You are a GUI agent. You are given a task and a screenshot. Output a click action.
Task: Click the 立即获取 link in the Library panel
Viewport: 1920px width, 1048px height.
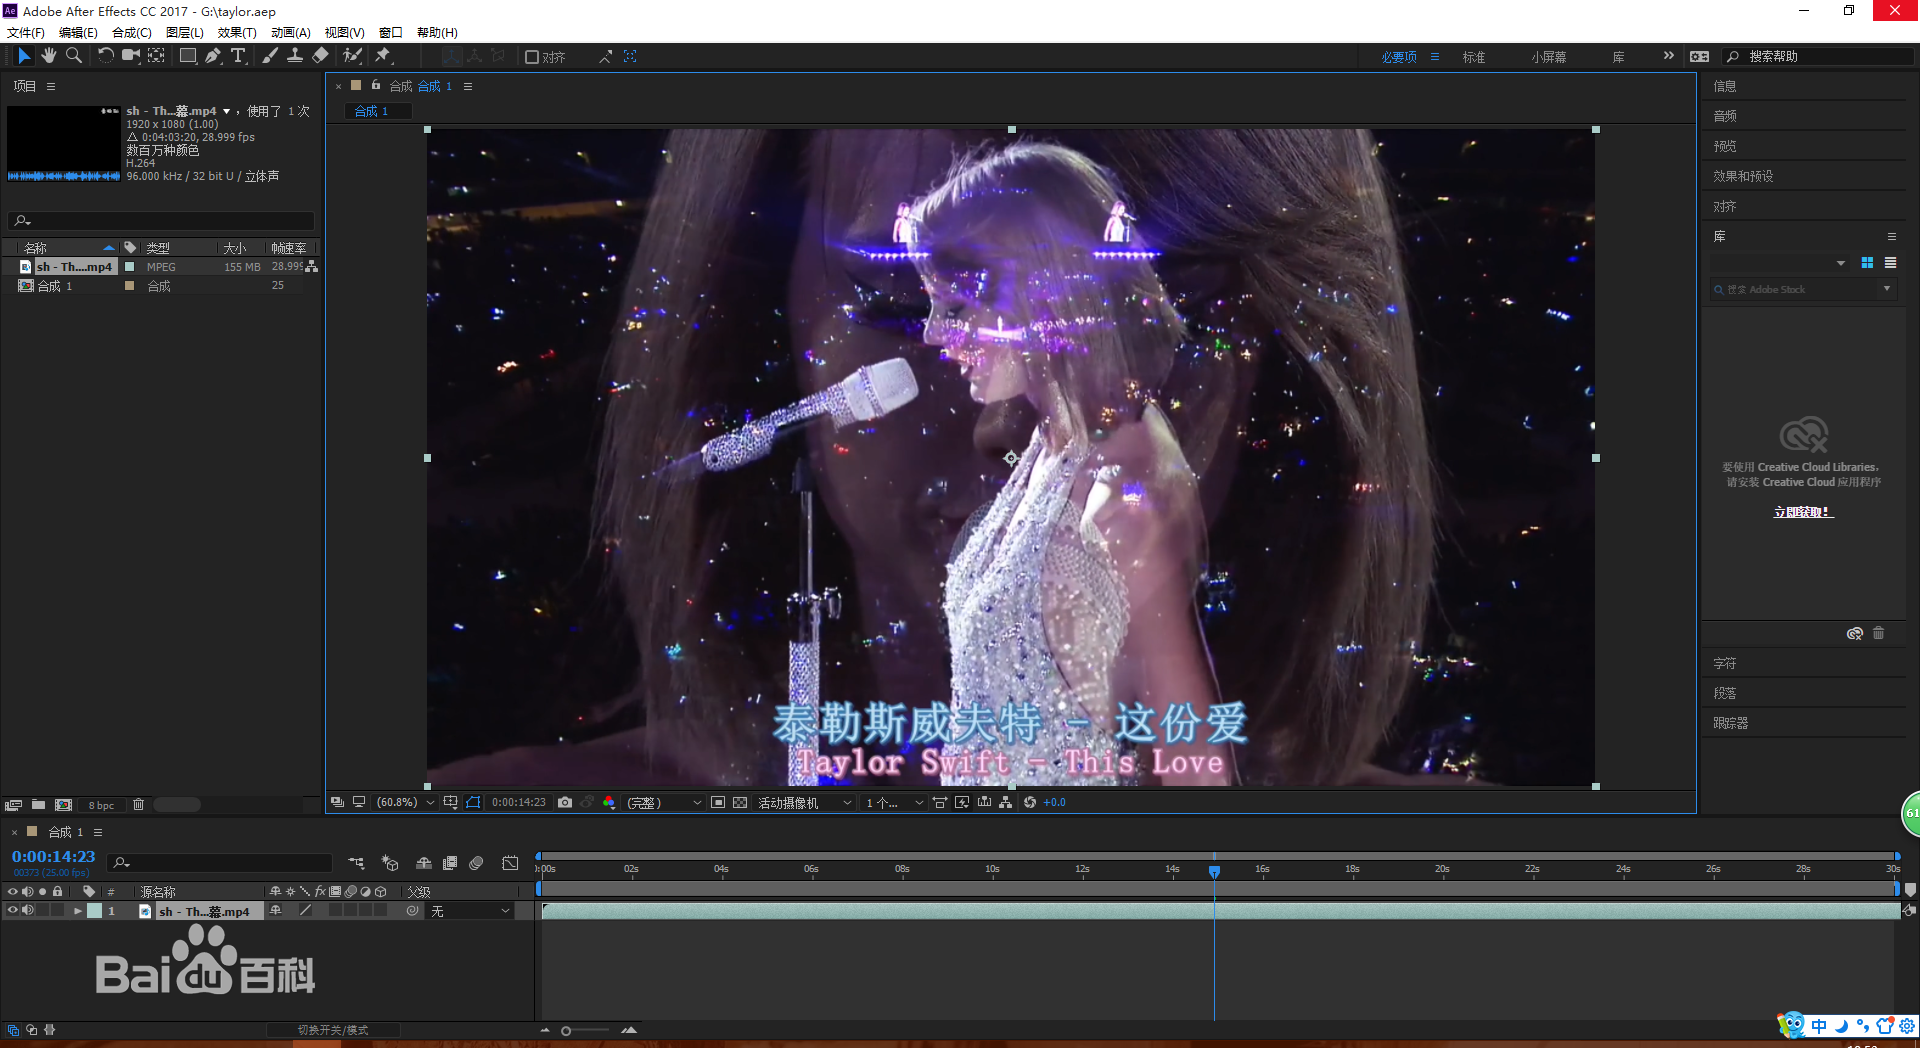tap(1802, 512)
